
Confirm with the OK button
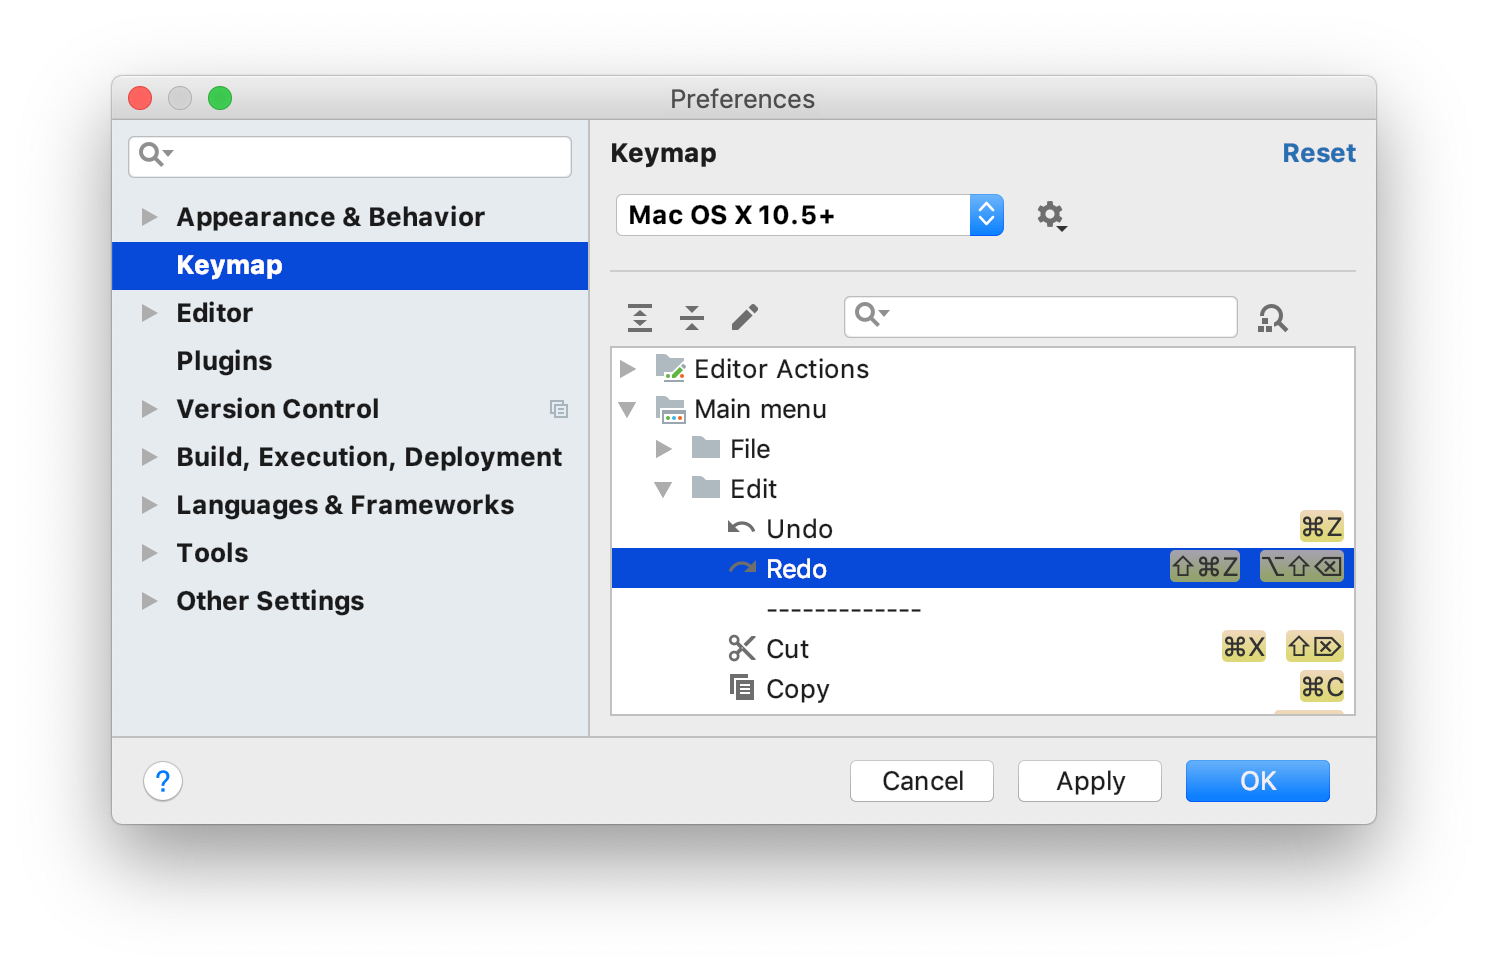click(x=1258, y=781)
